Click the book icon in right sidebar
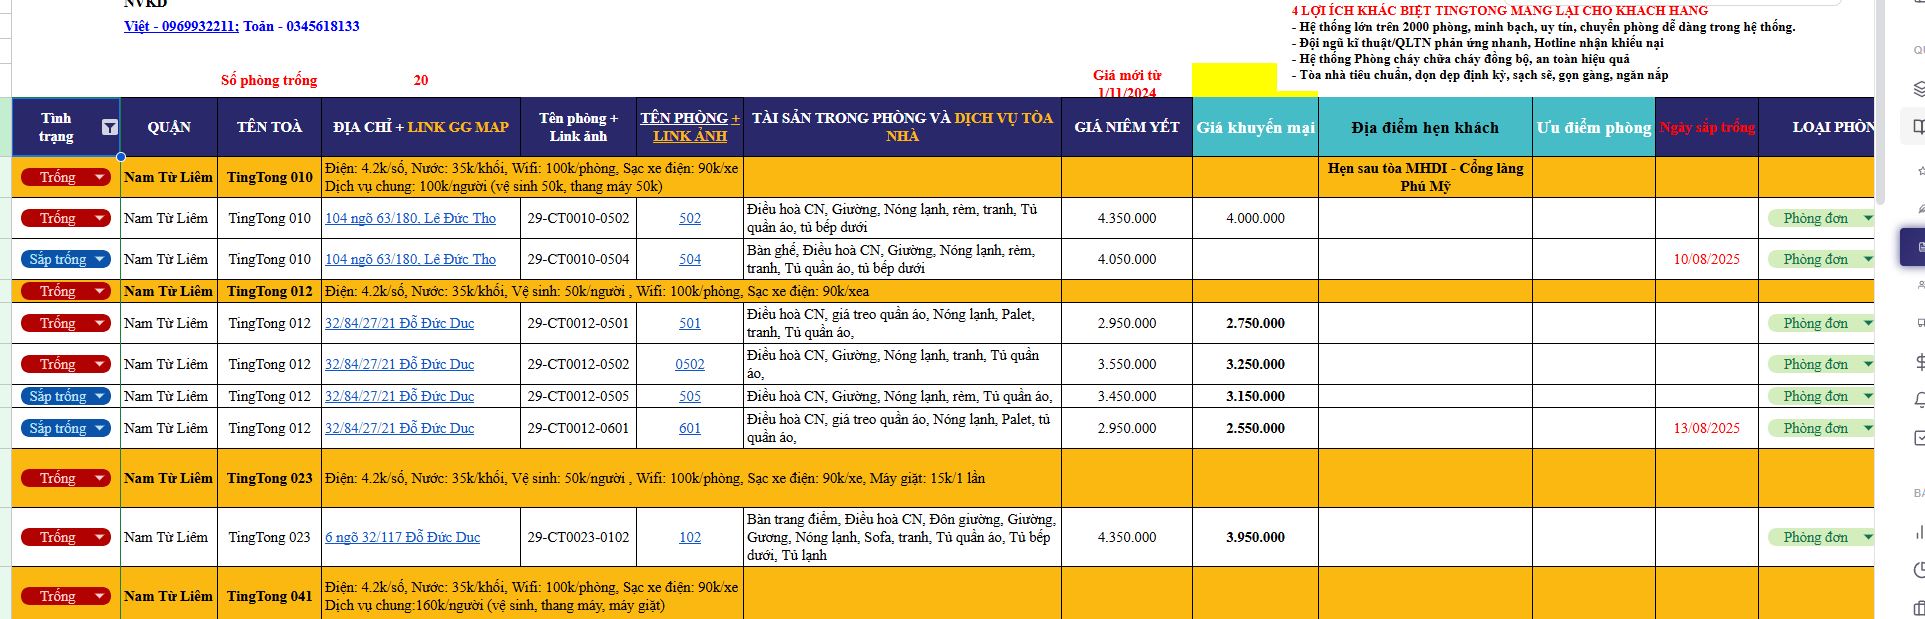This screenshot has width=1925, height=619. [1918, 127]
